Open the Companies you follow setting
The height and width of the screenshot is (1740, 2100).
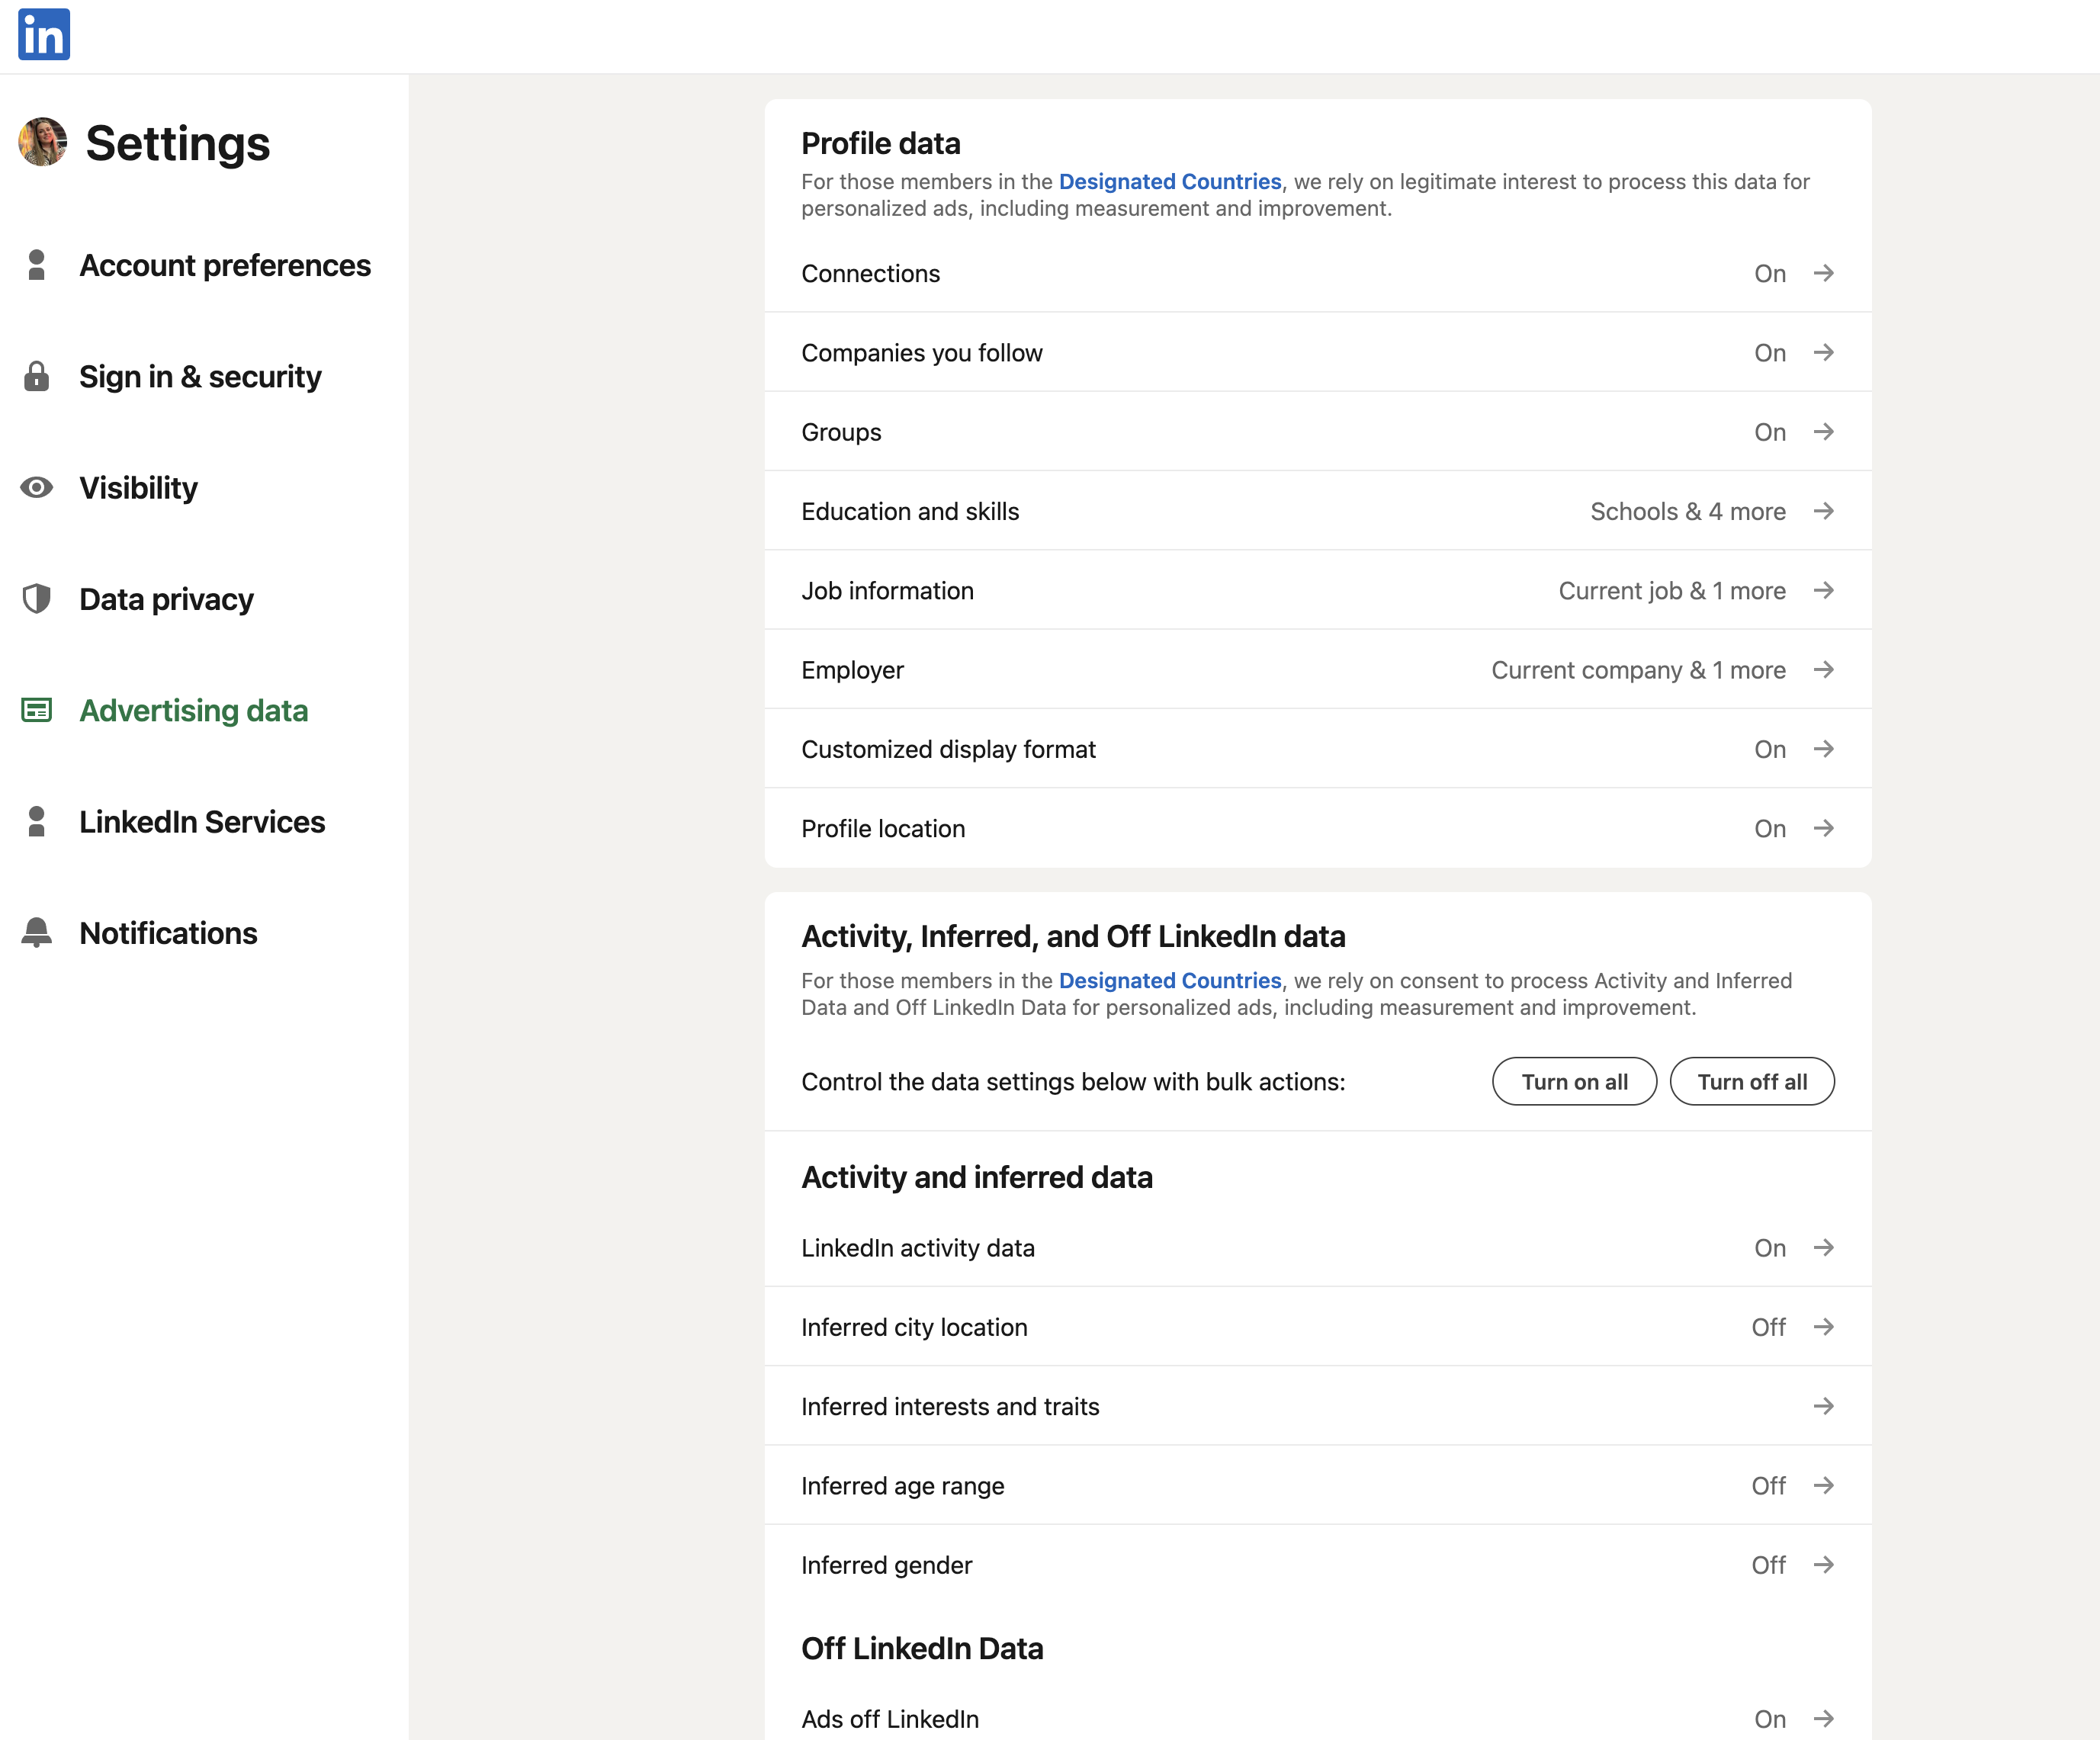[x=1318, y=352]
